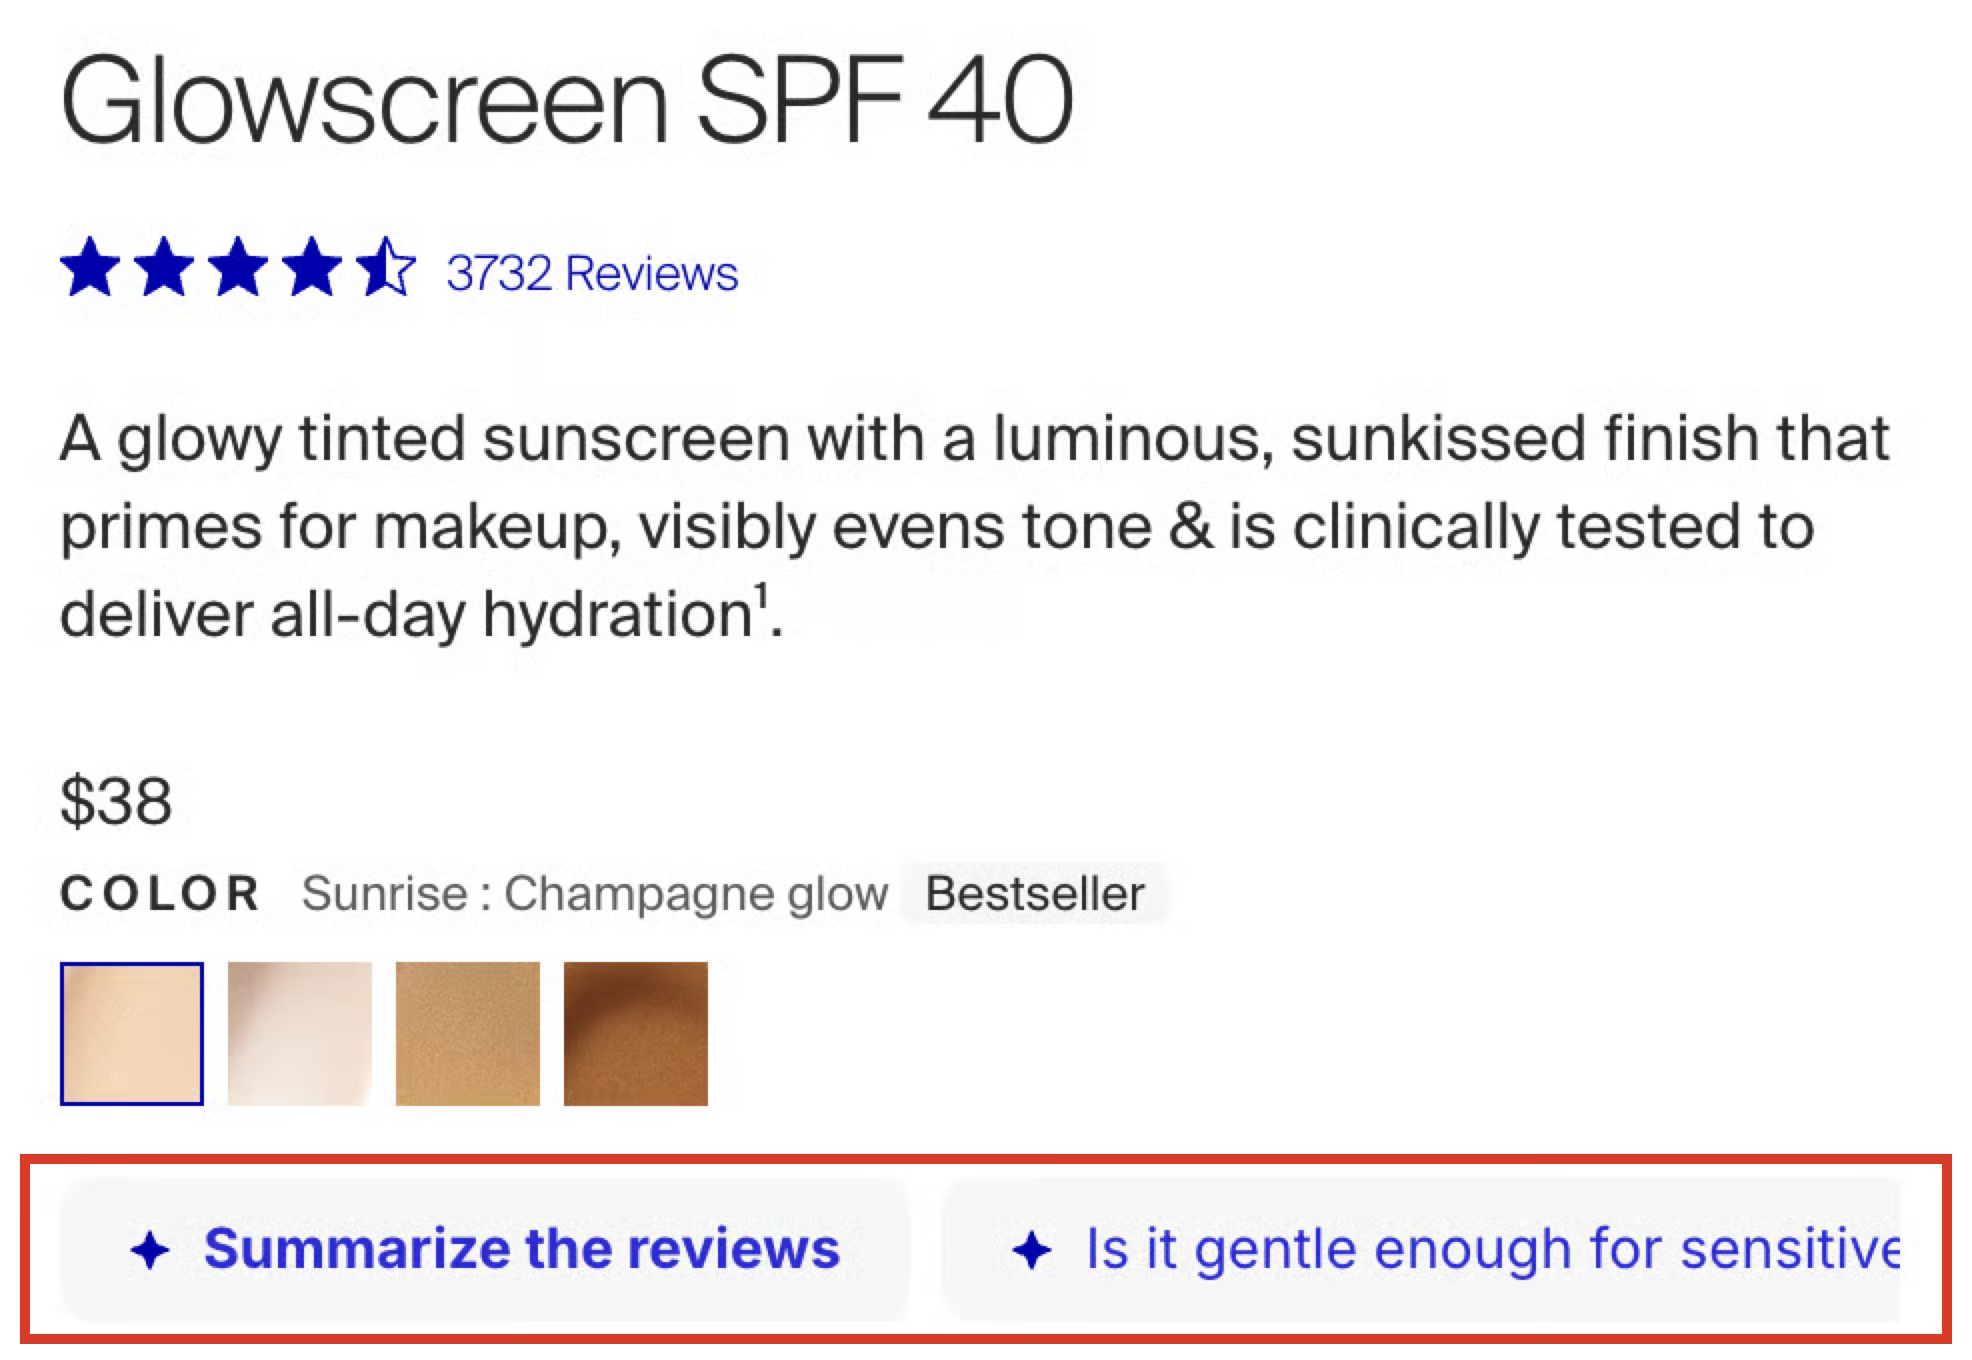Click the fourth filled rating star

tap(313, 267)
